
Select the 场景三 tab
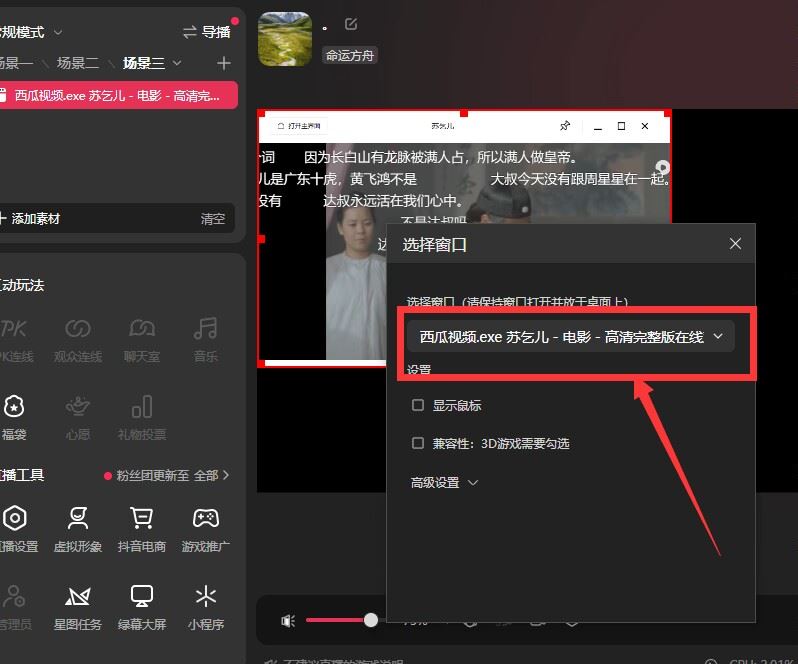pyautogui.click(x=144, y=63)
